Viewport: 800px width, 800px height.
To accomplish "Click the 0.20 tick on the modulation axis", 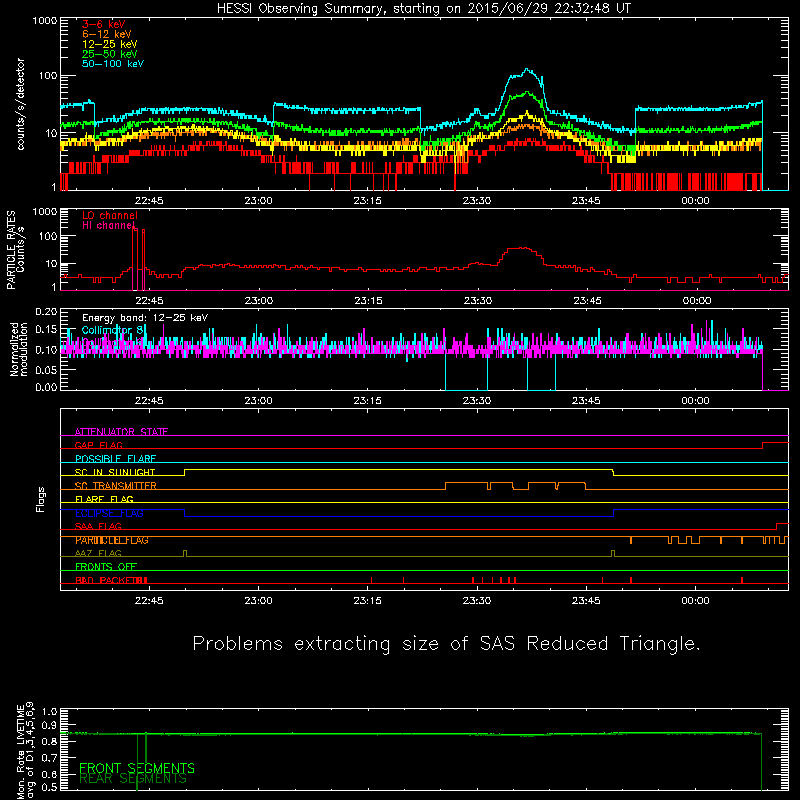I will pyautogui.click(x=46, y=312).
